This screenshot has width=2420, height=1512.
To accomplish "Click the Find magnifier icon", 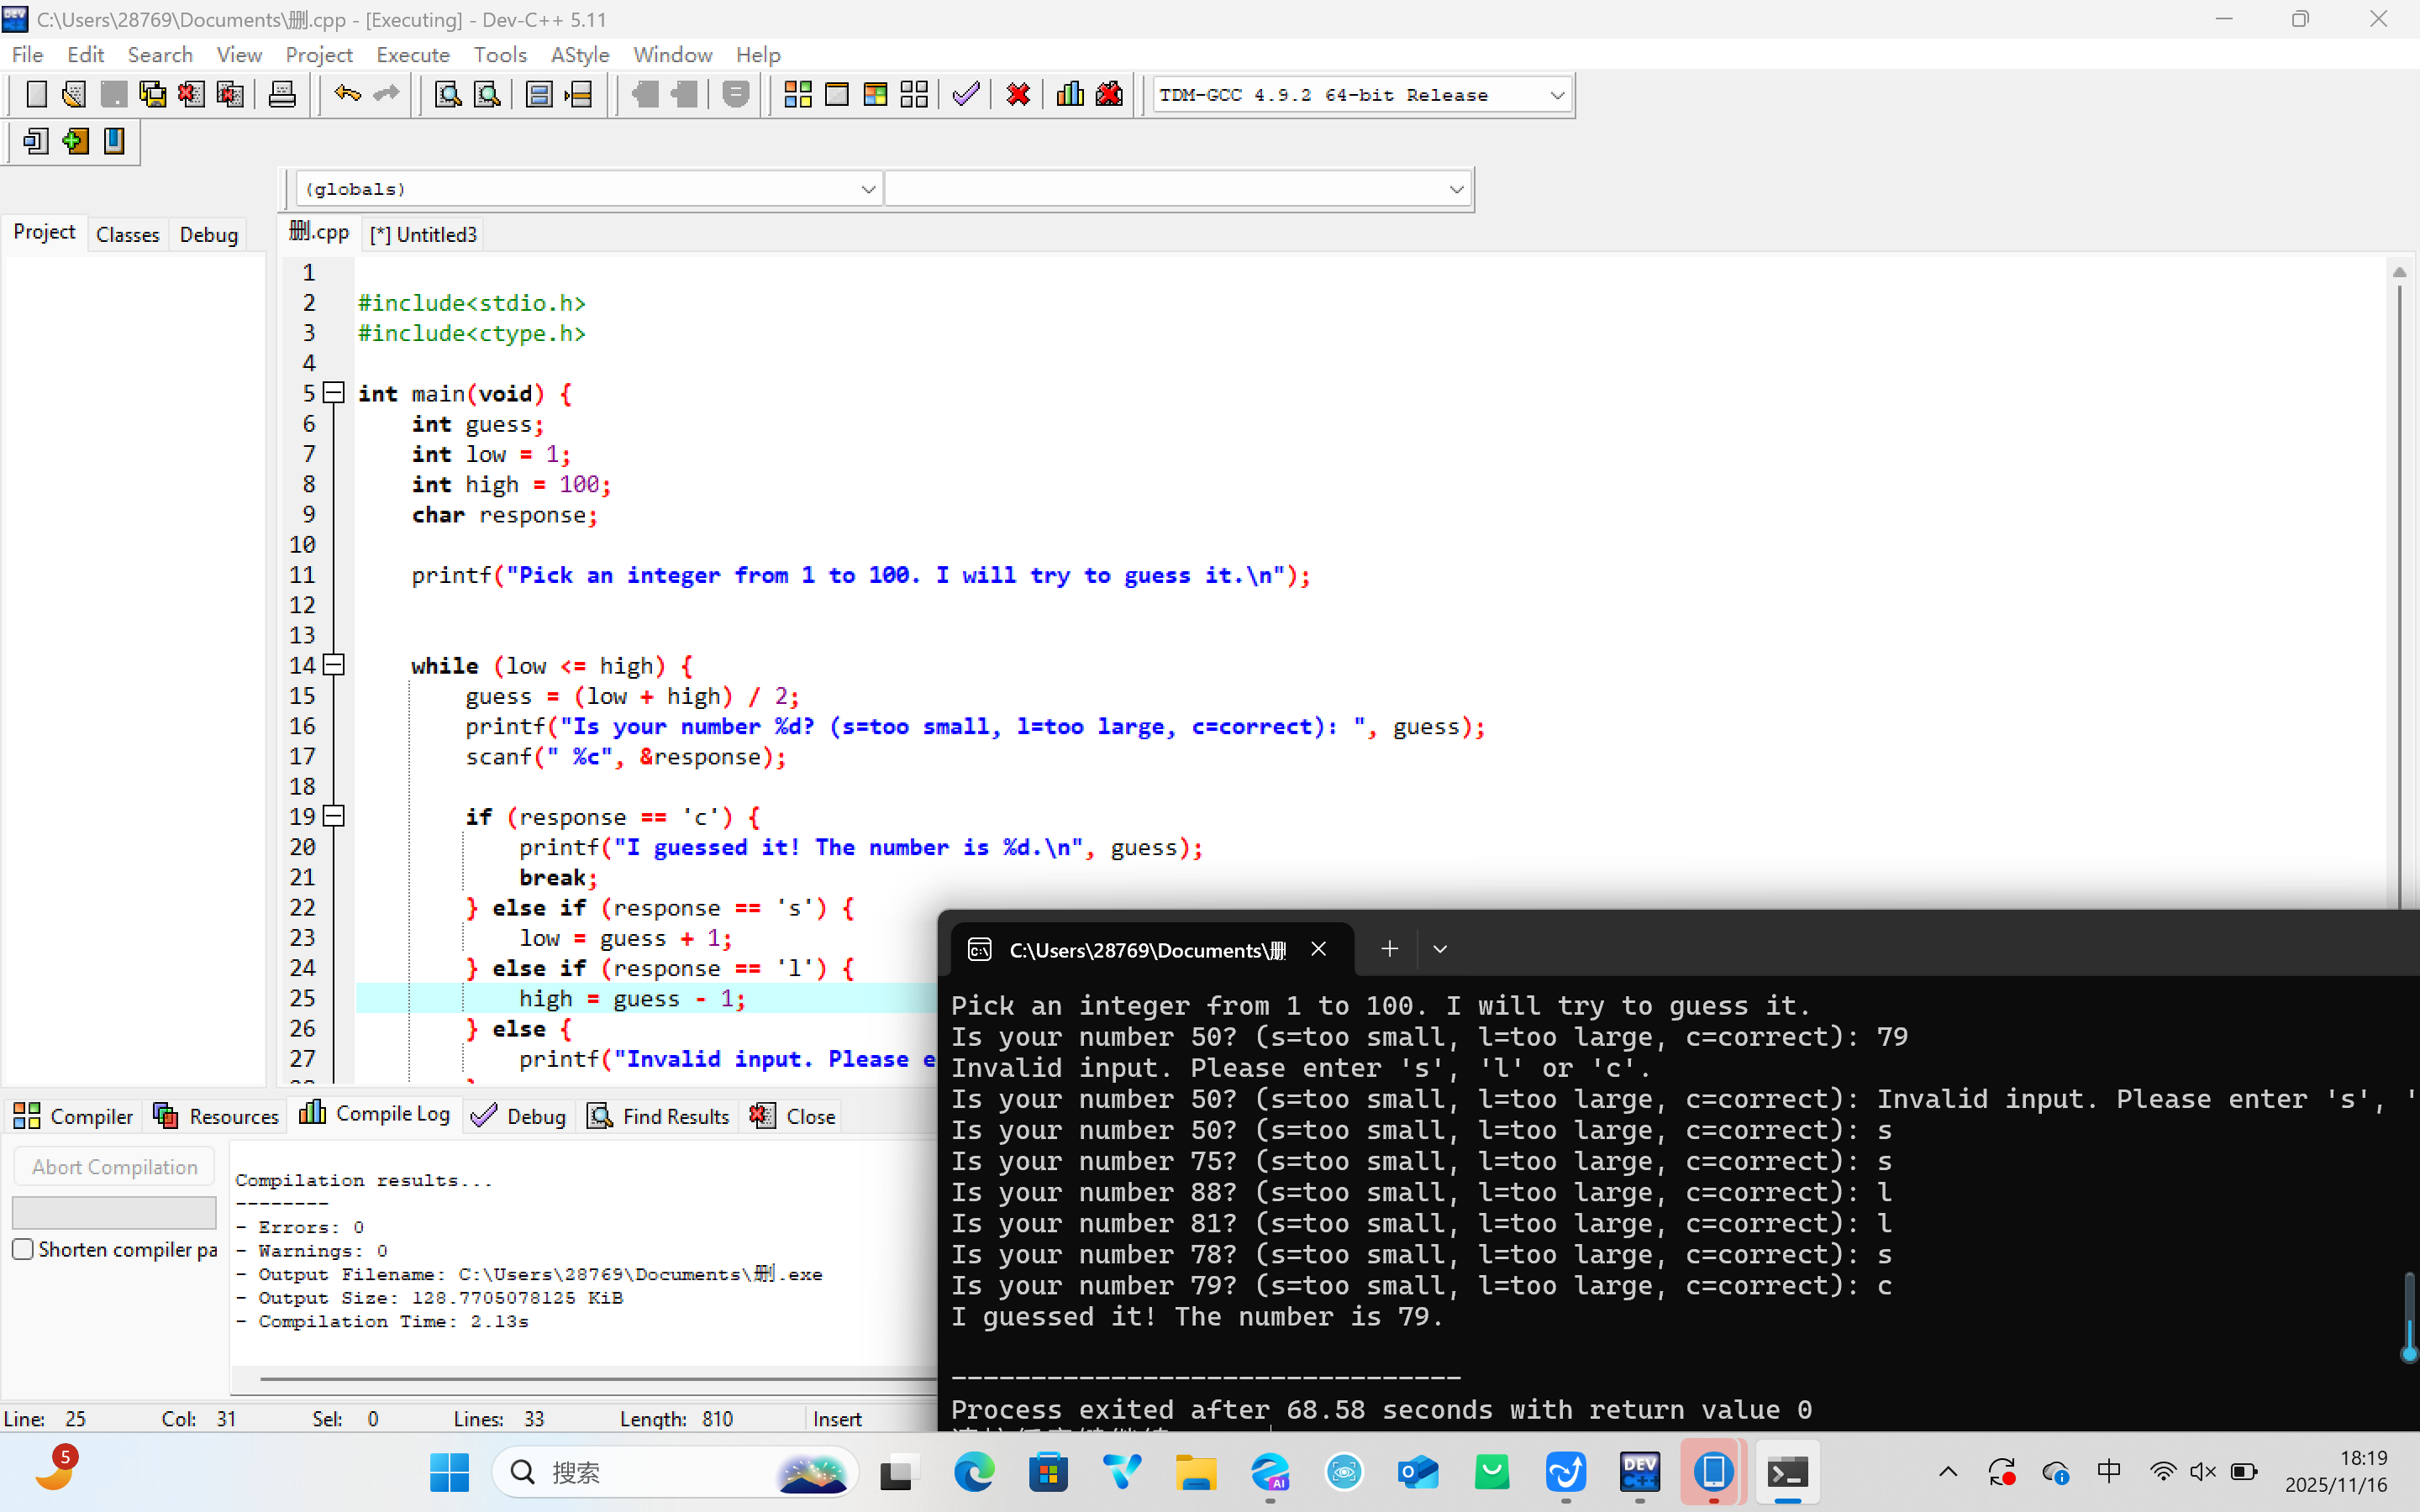I will tap(447, 95).
